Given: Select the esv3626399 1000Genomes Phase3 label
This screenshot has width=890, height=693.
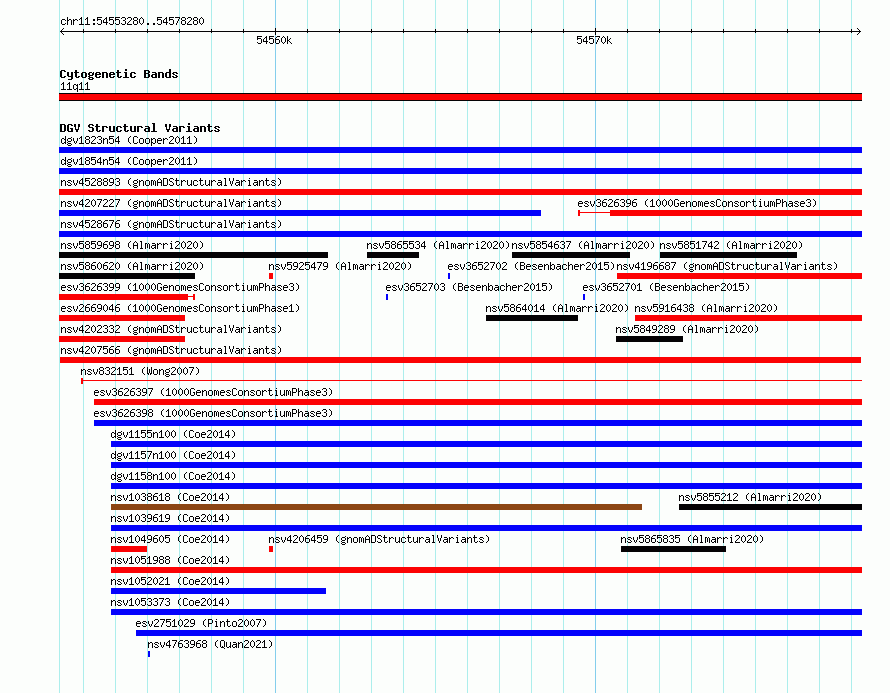Looking at the screenshot, I should [x=180, y=287].
